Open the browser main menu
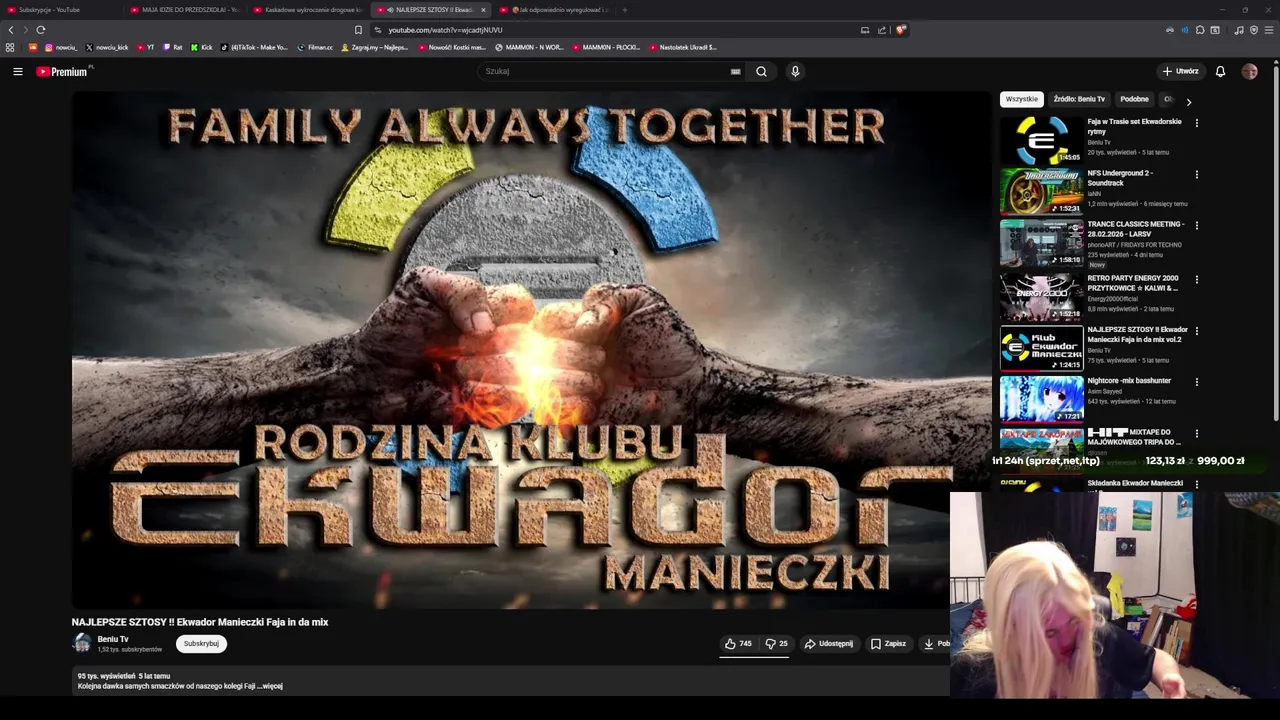Image resolution: width=1280 pixels, height=720 pixels. (x=1269, y=30)
